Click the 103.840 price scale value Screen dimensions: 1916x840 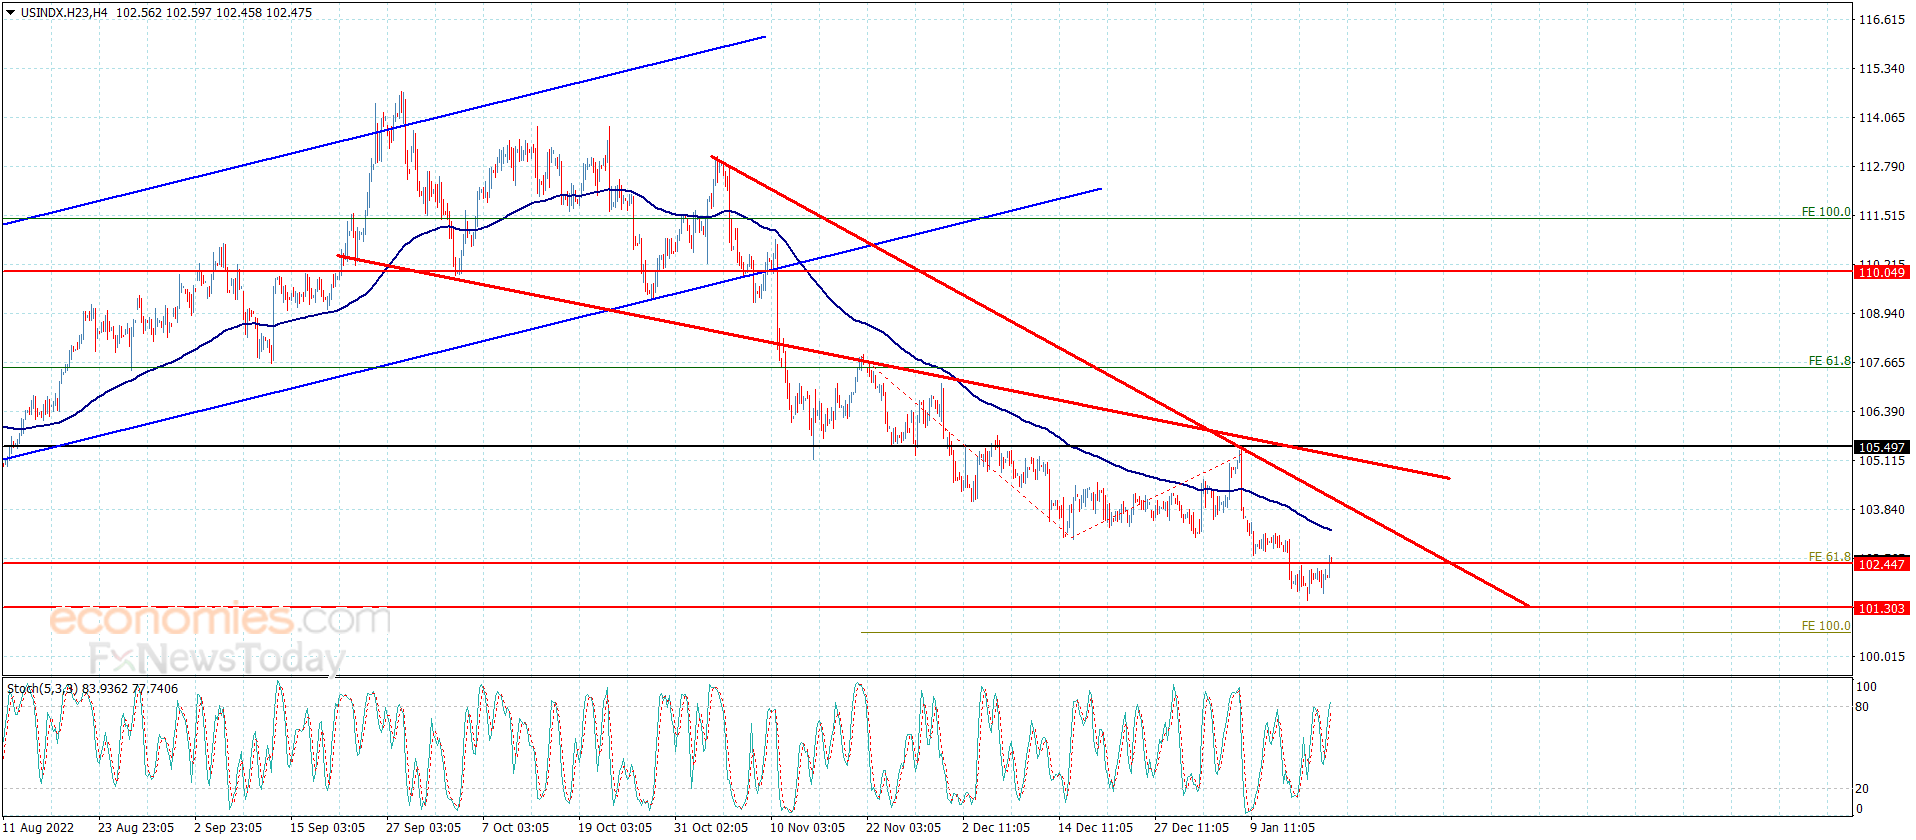point(1881,510)
